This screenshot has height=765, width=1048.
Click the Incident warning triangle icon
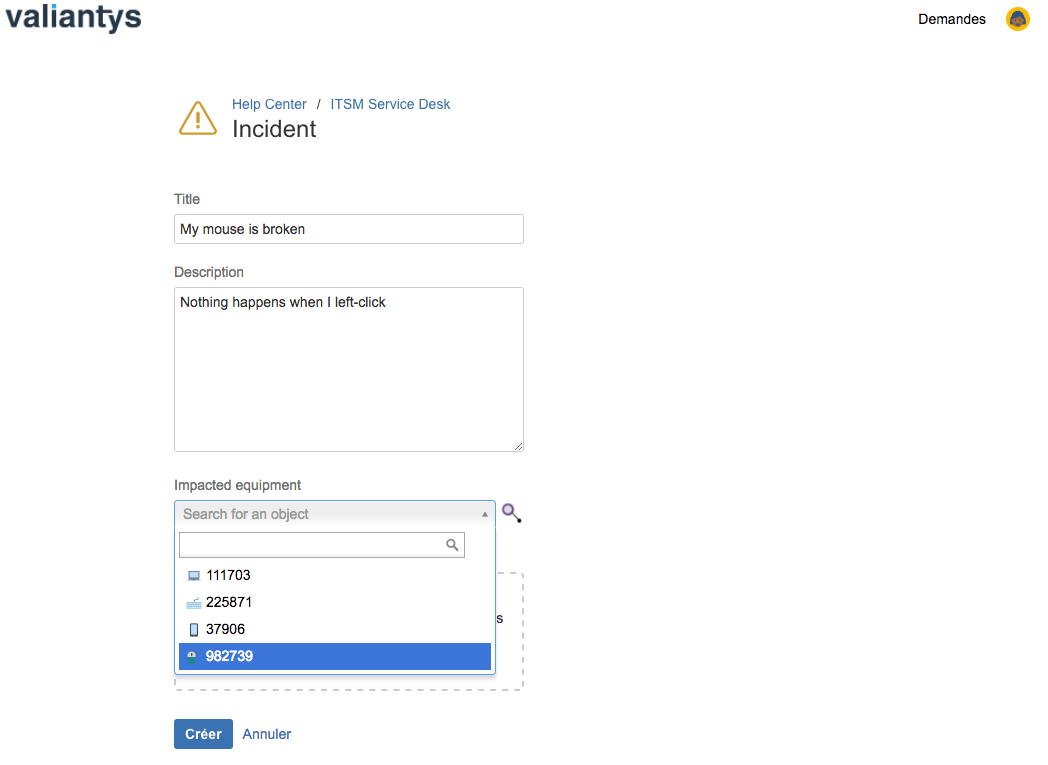coord(198,118)
